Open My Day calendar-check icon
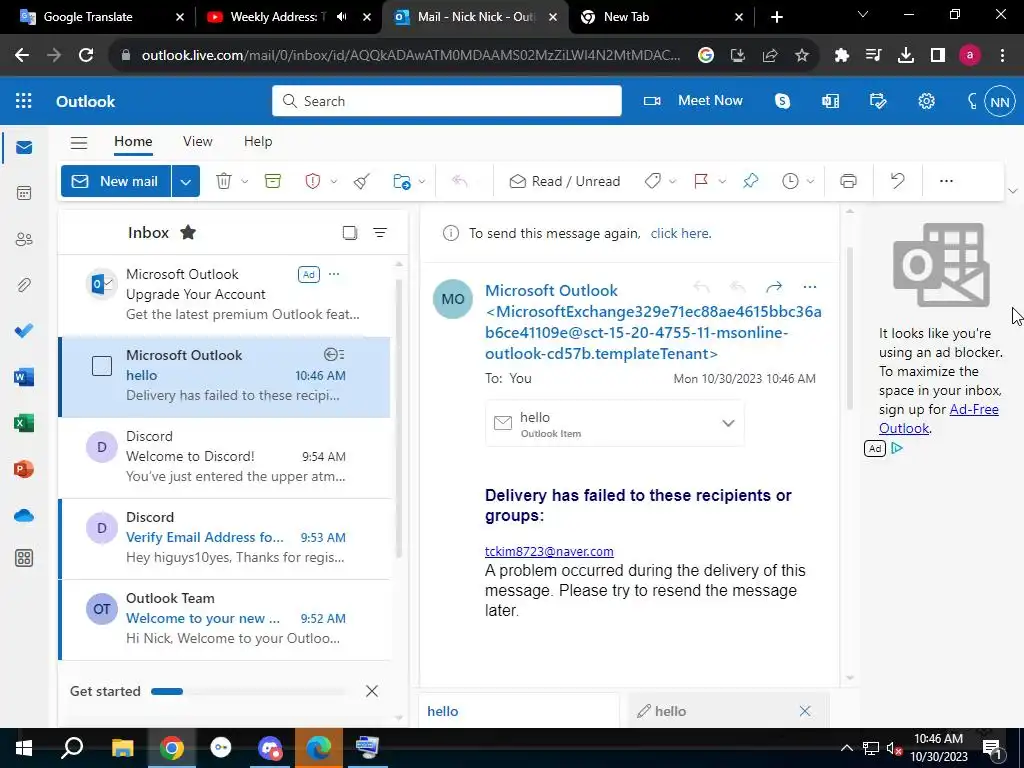The image size is (1024, 768). point(878,101)
